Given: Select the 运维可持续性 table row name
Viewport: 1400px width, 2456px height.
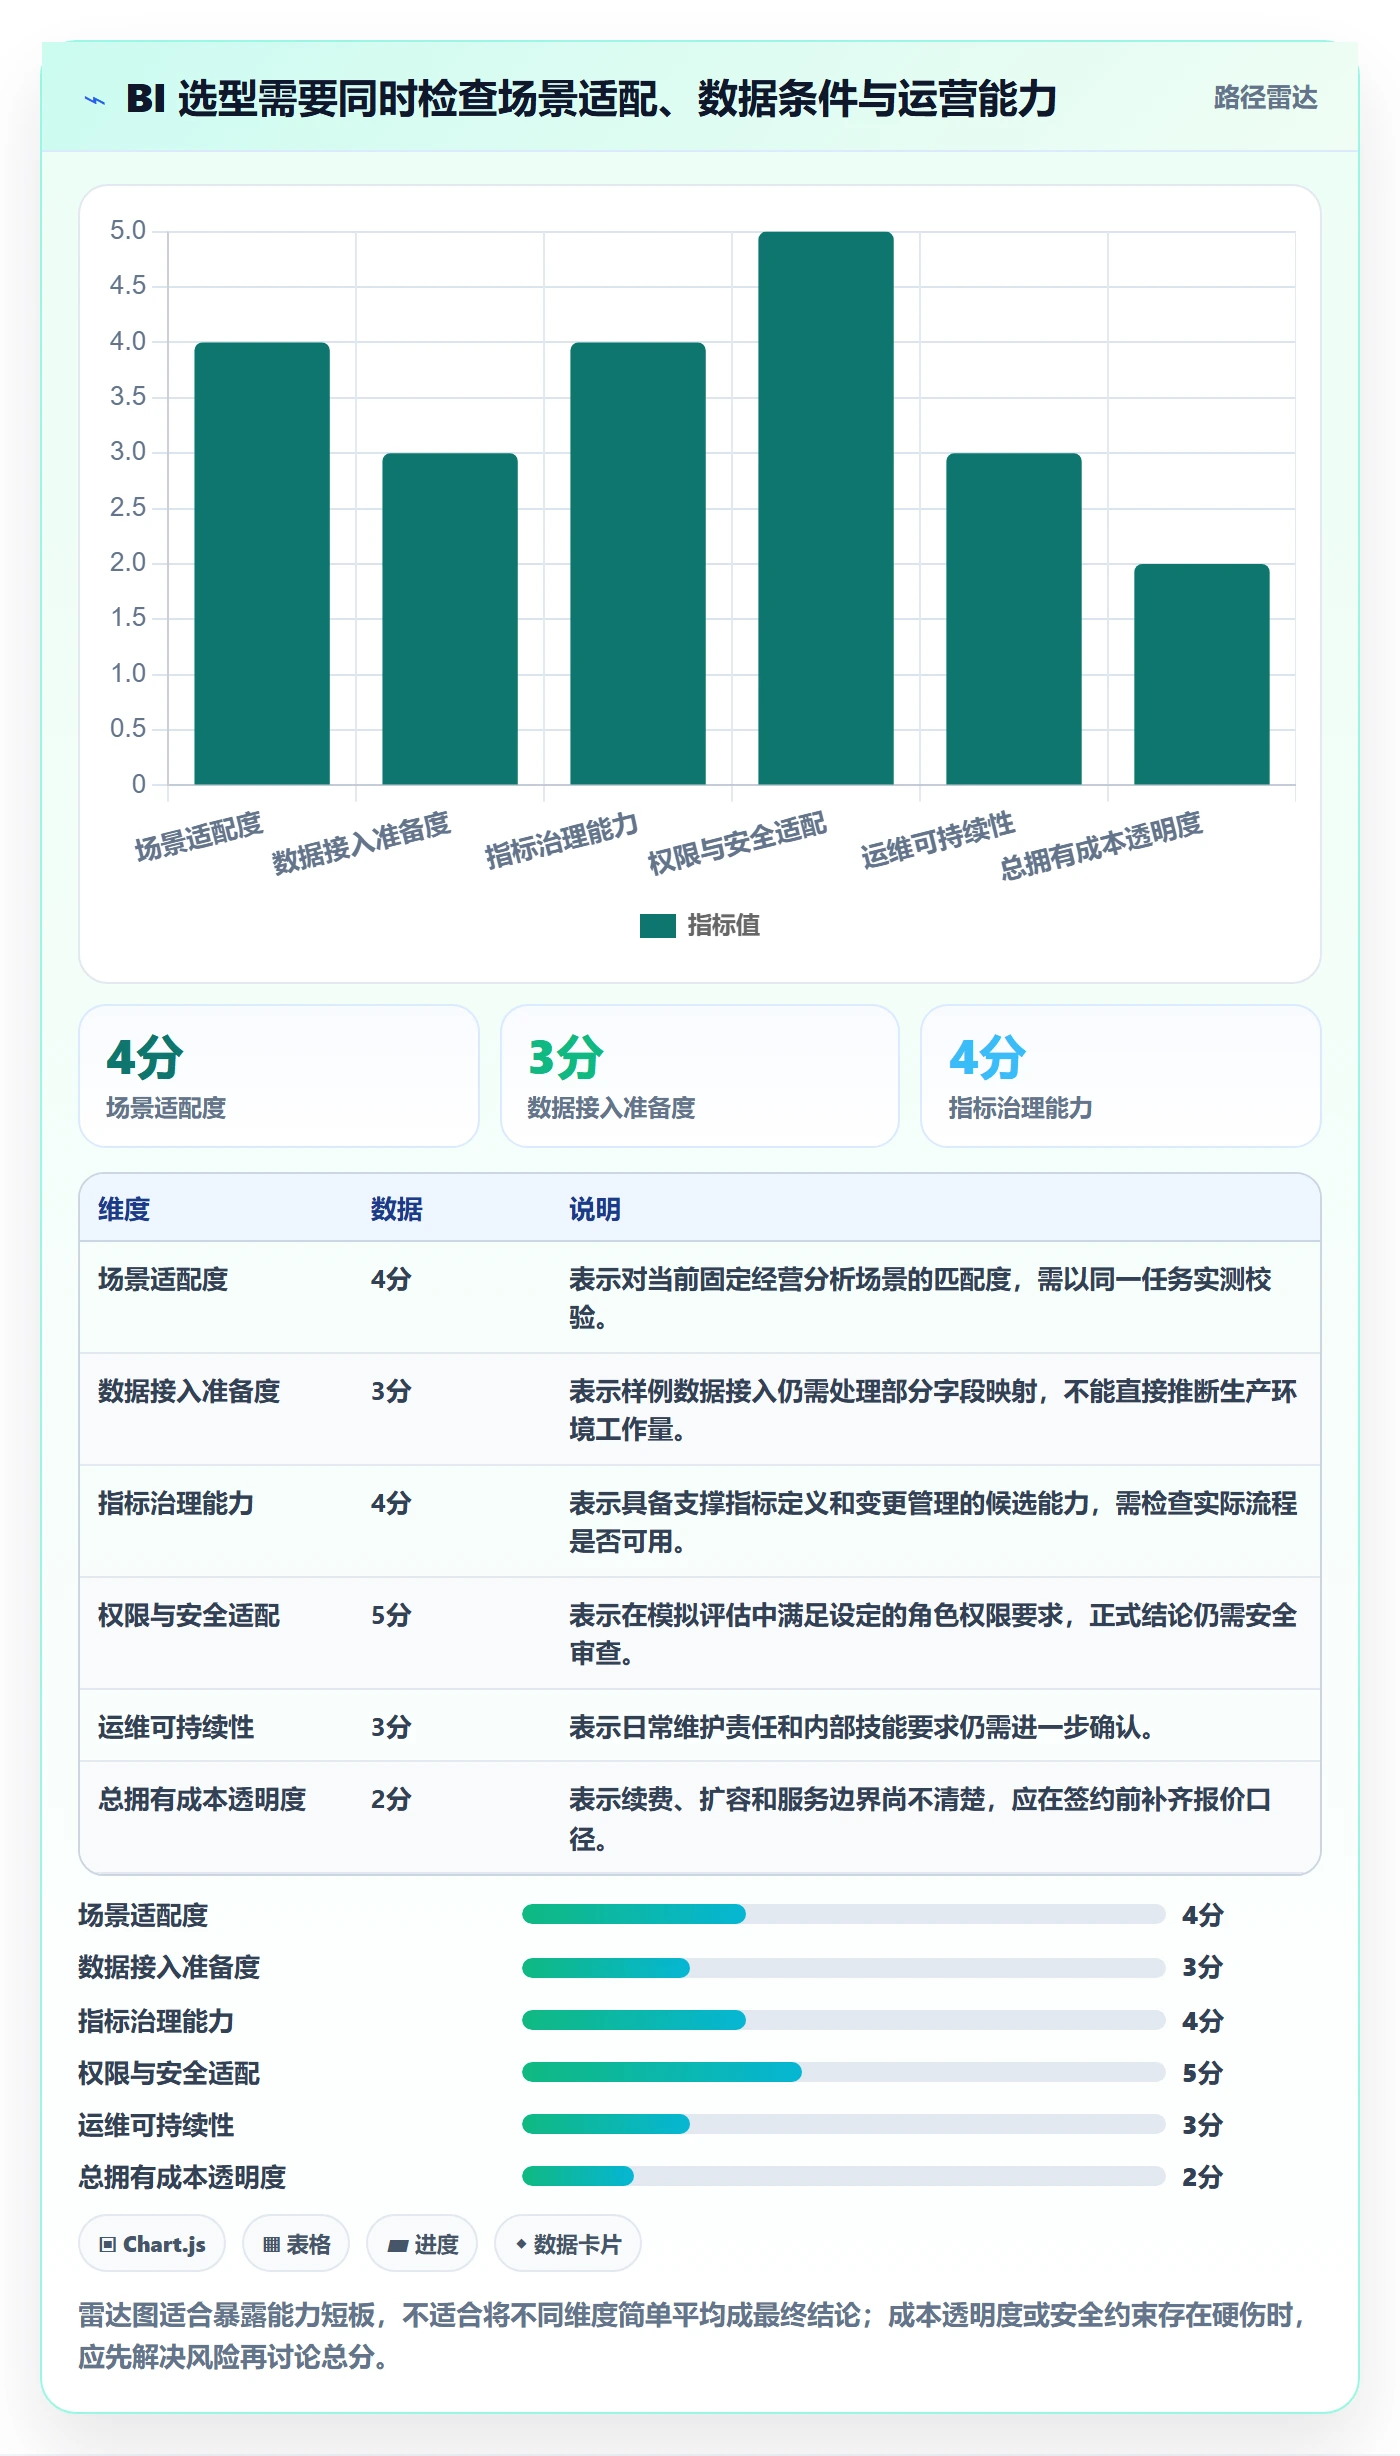Looking at the screenshot, I should (176, 1727).
